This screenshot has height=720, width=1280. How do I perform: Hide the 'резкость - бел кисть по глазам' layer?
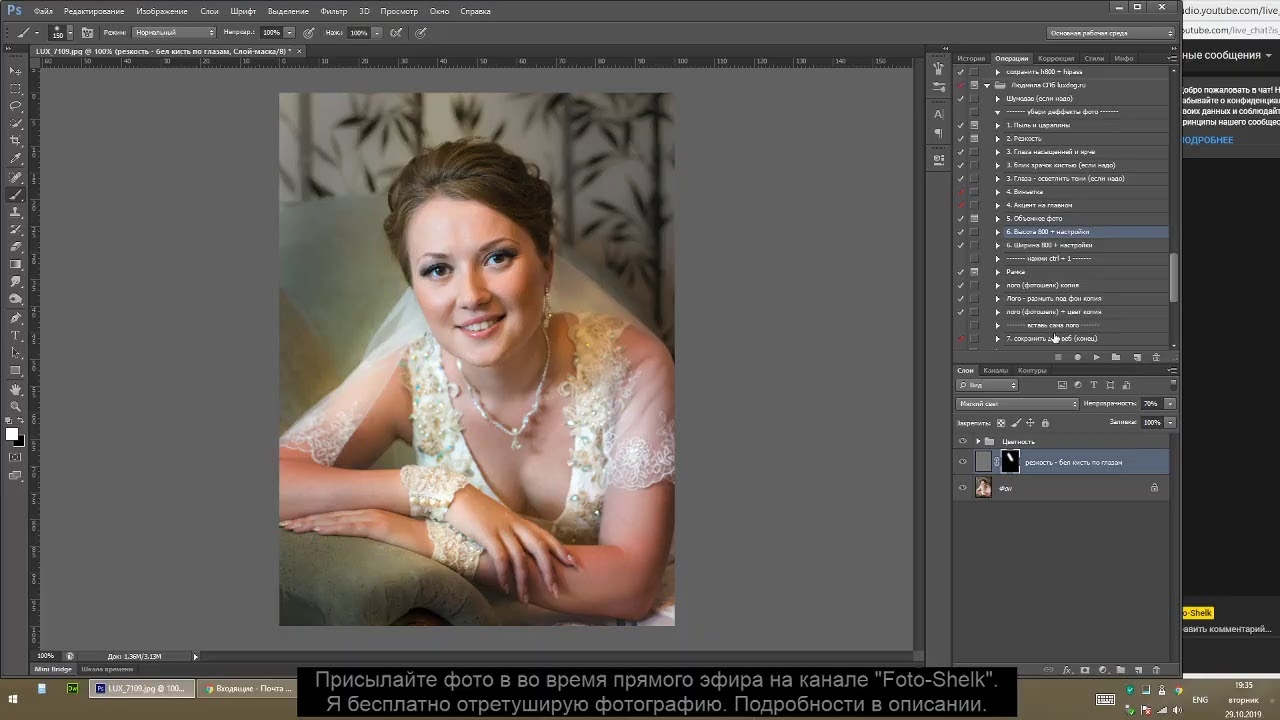pos(963,461)
